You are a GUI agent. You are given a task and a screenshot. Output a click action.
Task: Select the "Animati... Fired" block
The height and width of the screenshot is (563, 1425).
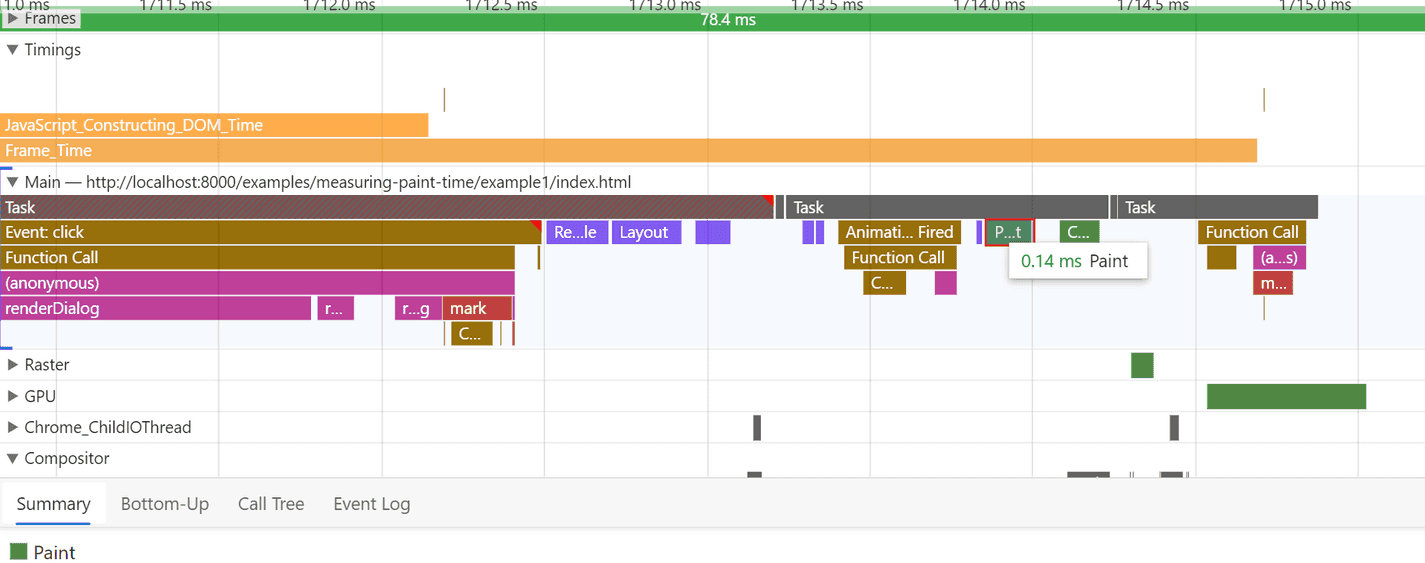(x=900, y=232)
